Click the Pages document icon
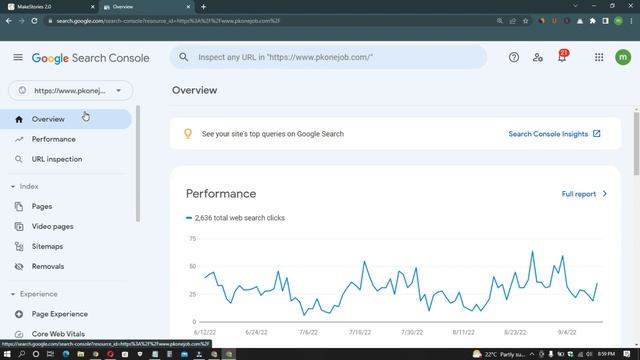 point(19,207)
